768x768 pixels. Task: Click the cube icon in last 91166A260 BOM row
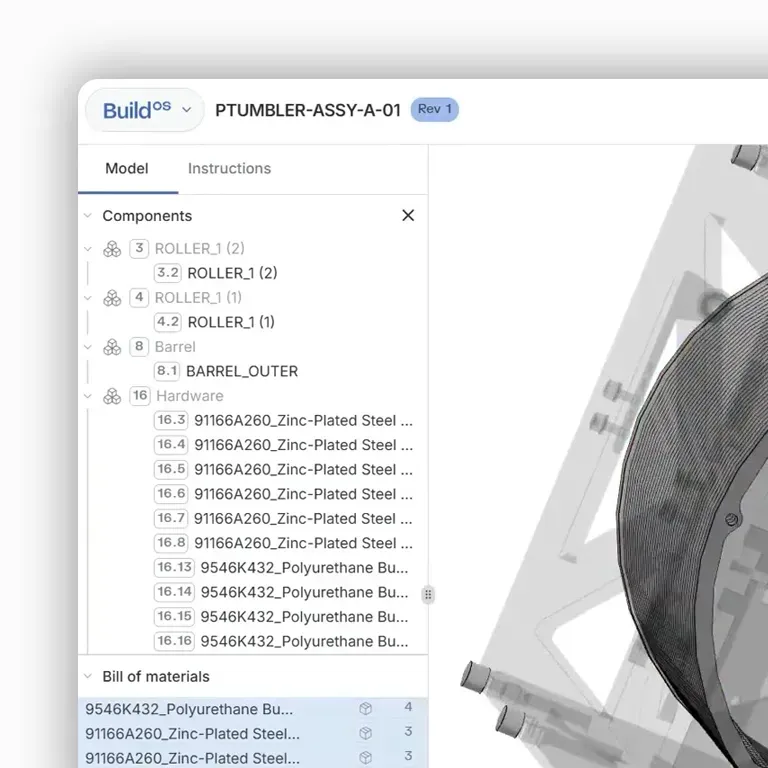tap(366, 758)
